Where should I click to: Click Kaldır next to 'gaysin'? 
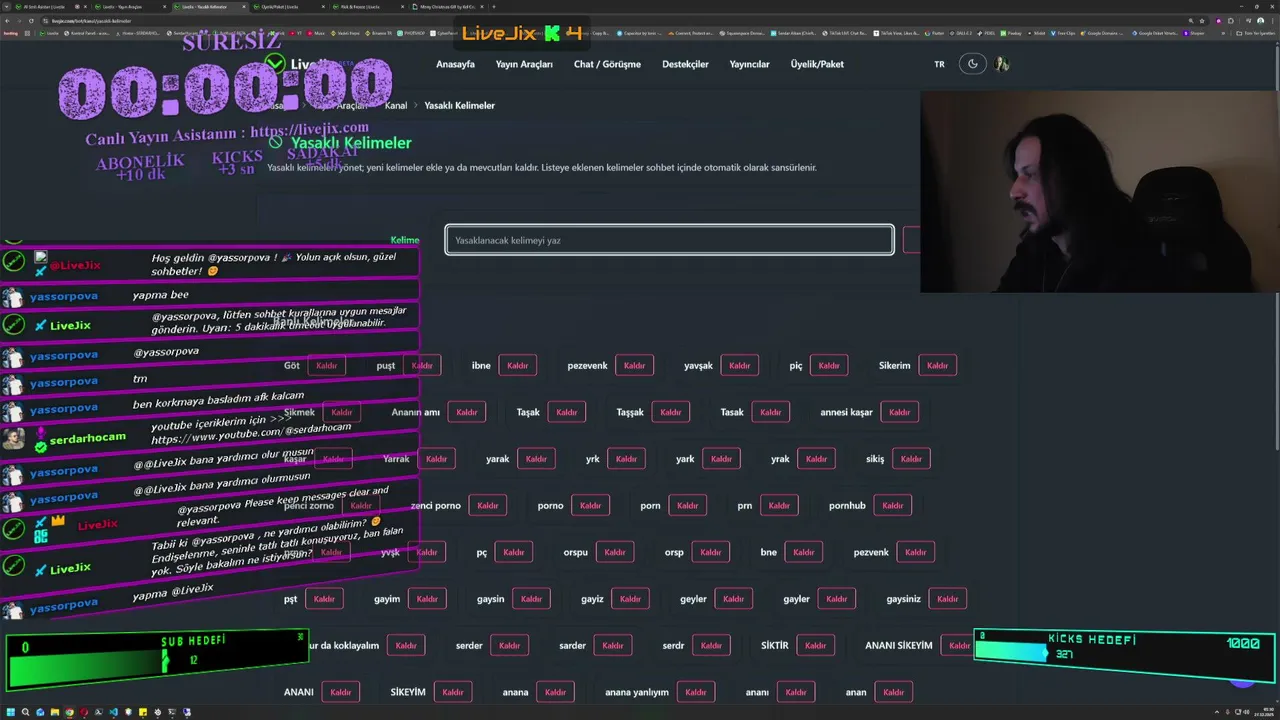(531, 599)
